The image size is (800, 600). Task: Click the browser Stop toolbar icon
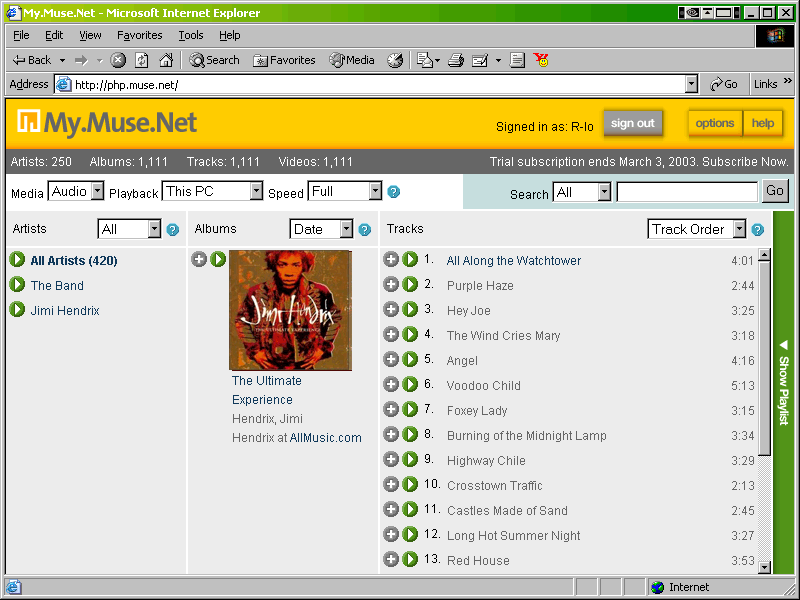click(118, 60)
